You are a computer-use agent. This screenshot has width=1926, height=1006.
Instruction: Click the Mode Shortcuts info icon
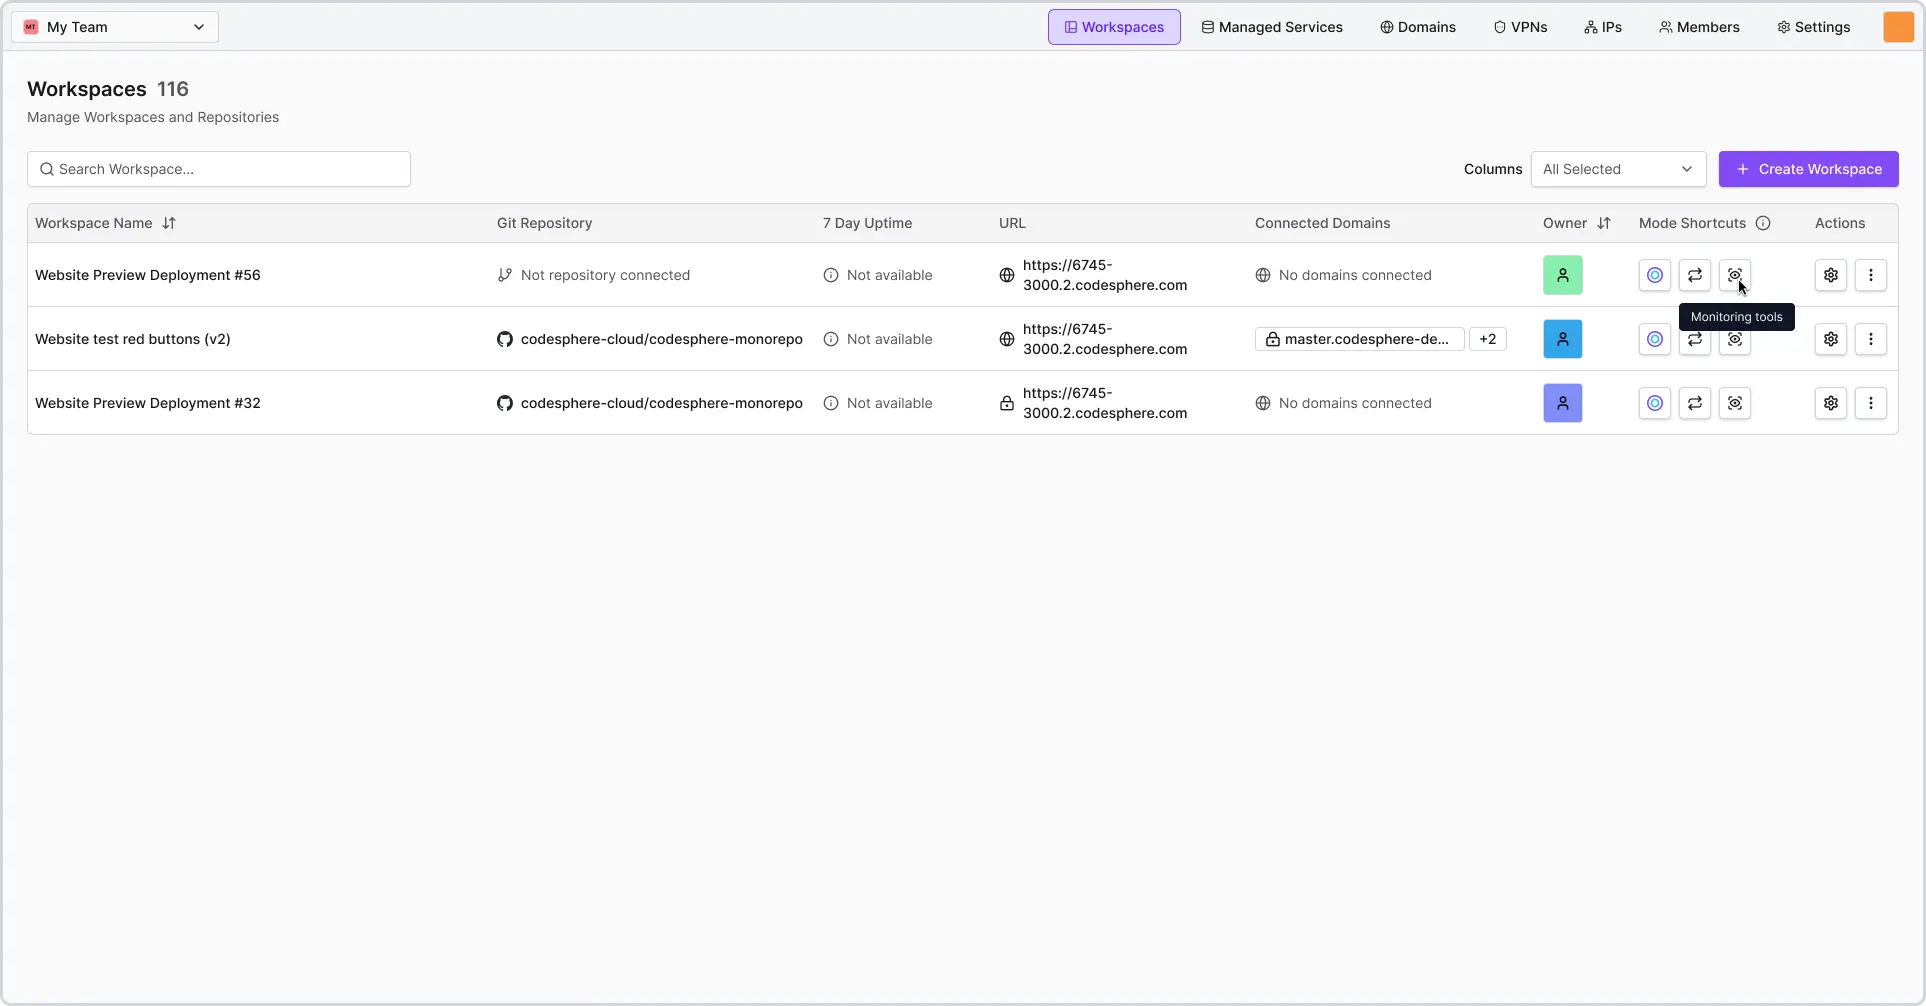1763,223
